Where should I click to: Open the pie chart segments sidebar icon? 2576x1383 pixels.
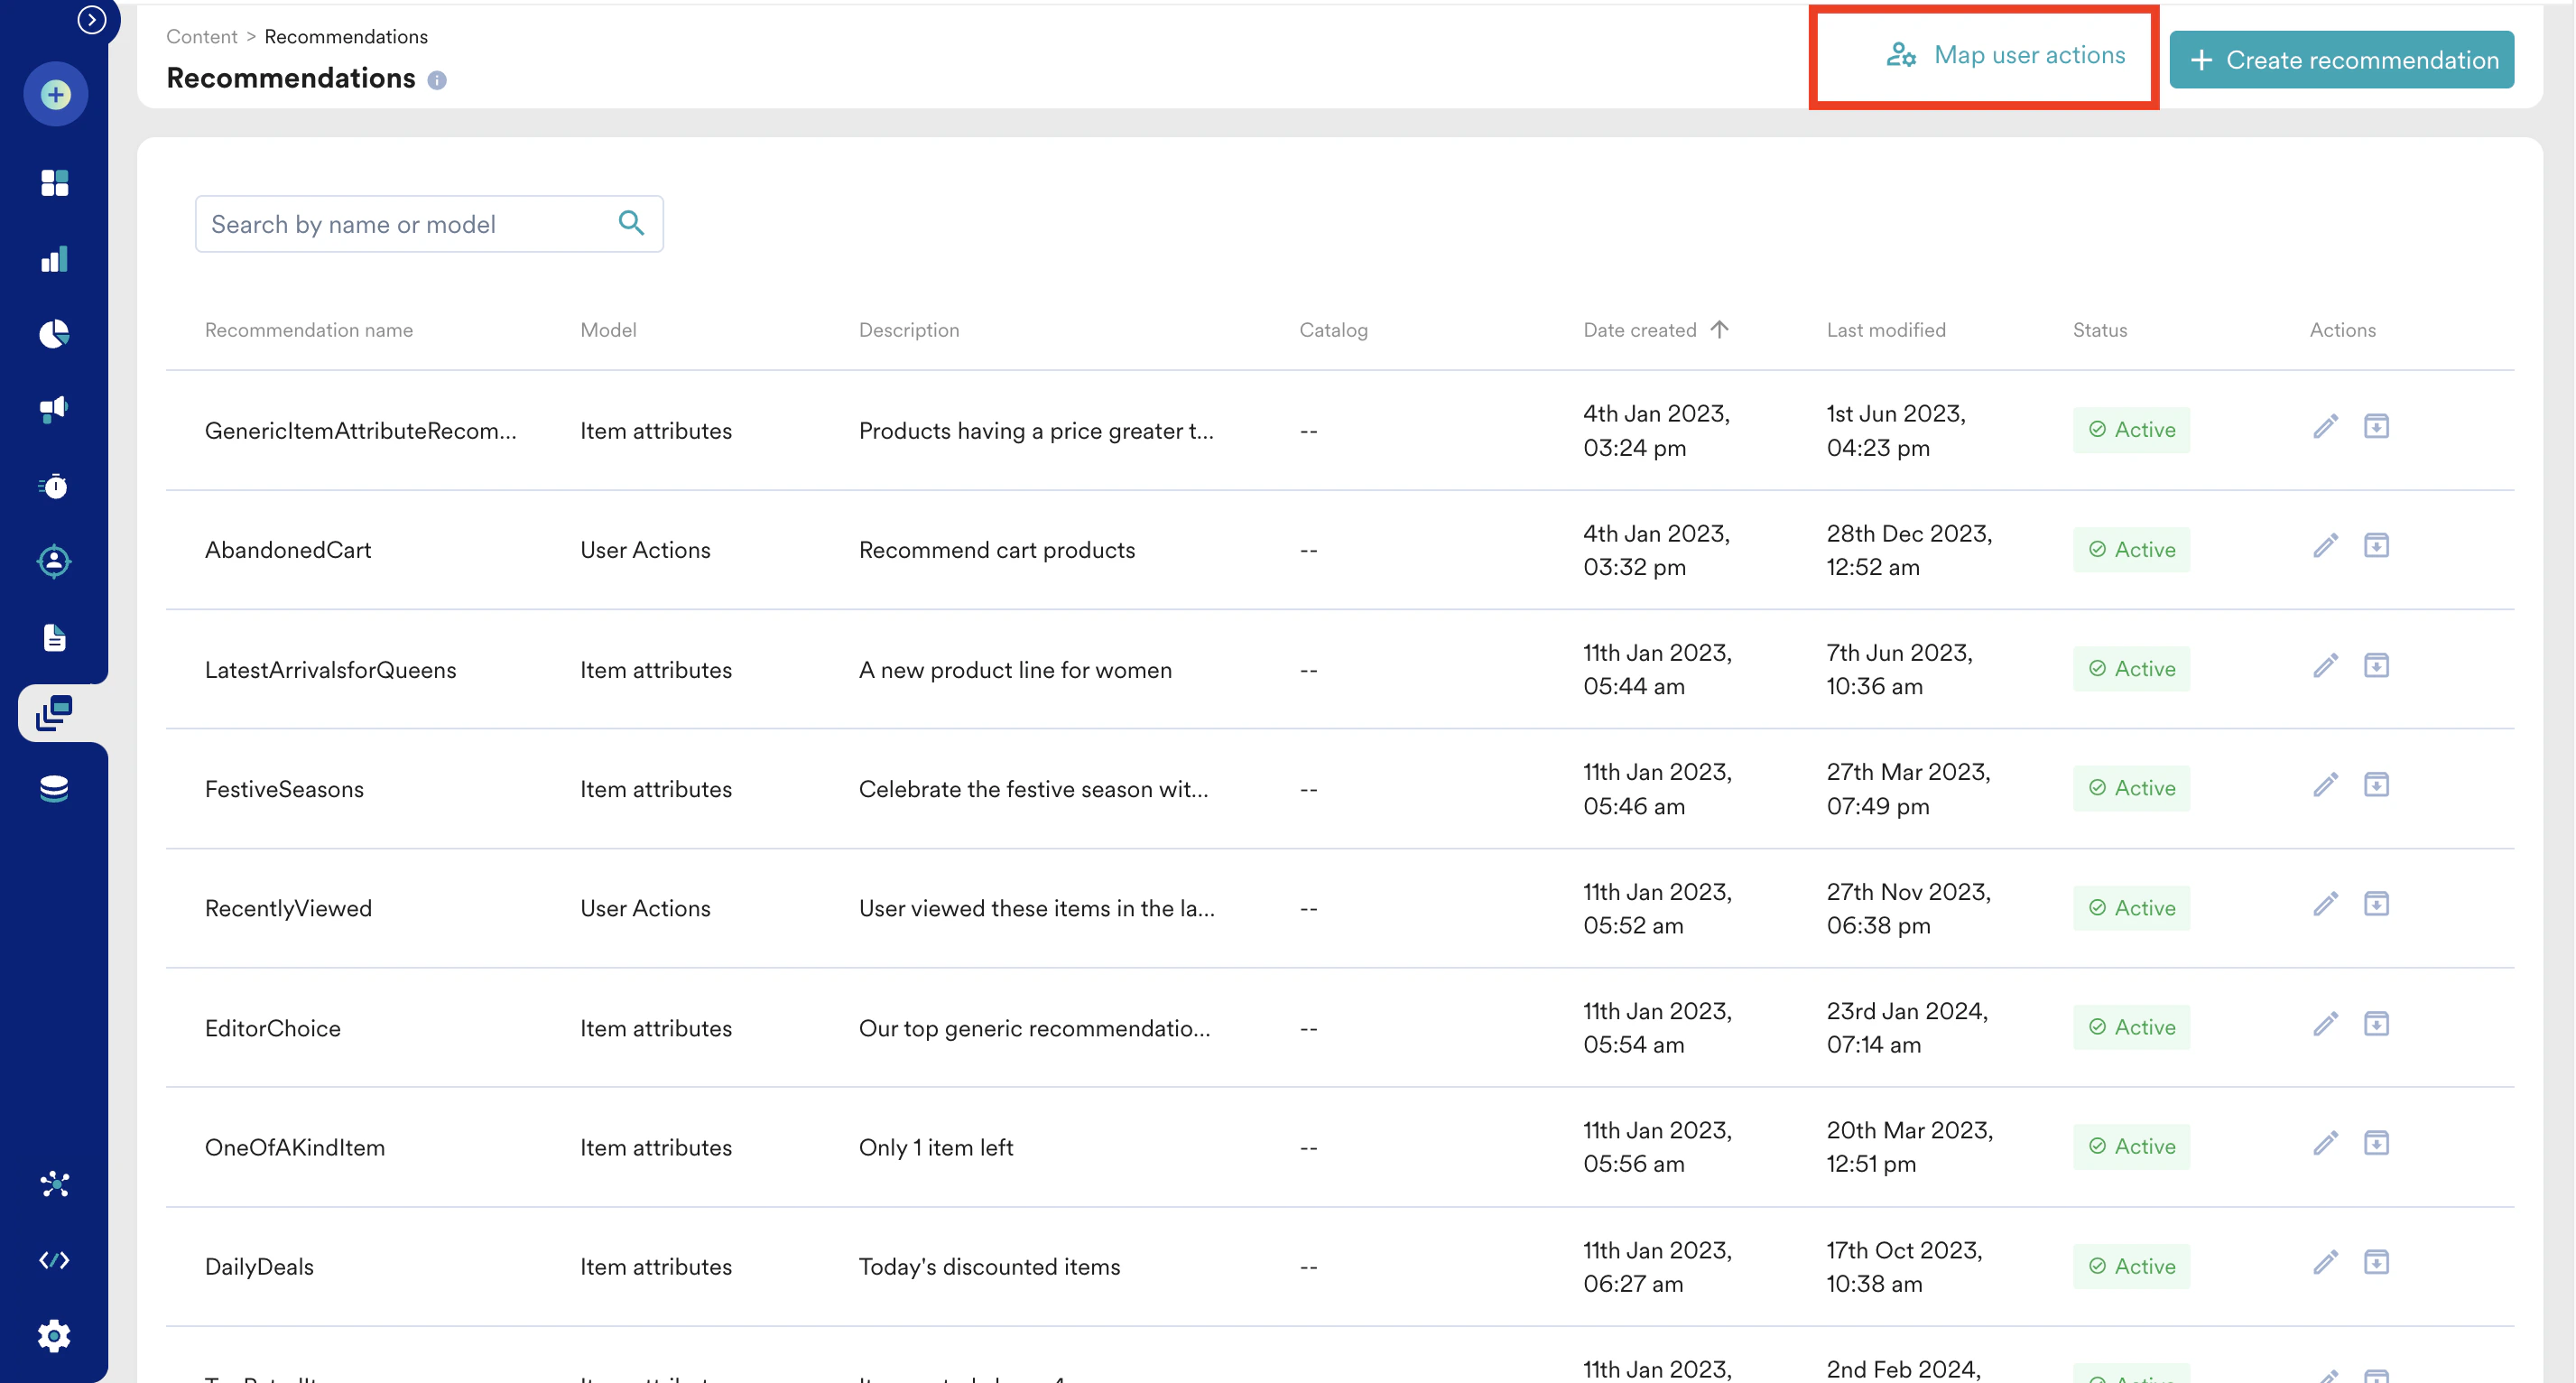(54, 334)
